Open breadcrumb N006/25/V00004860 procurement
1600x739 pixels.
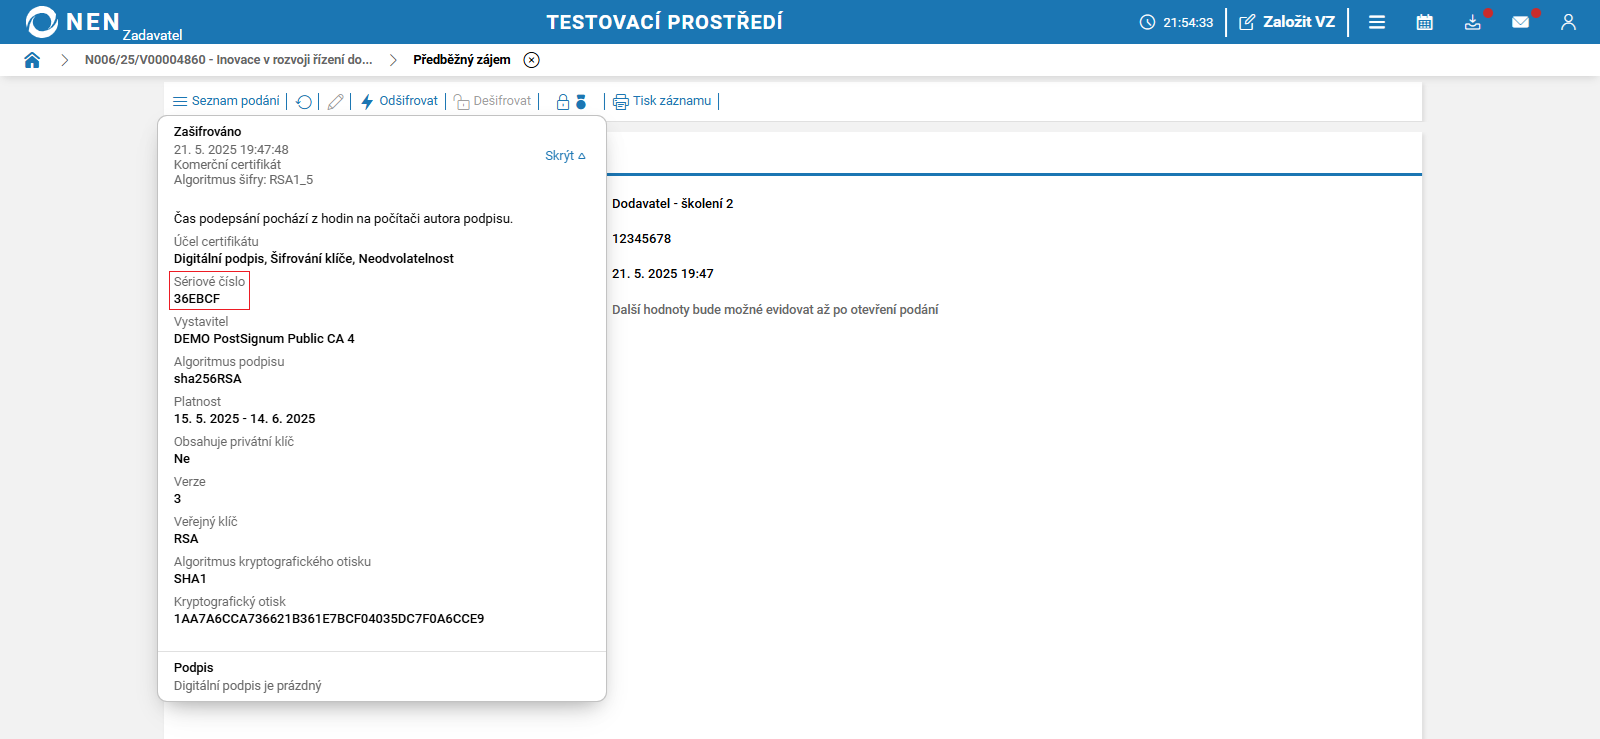click(228, 60)
